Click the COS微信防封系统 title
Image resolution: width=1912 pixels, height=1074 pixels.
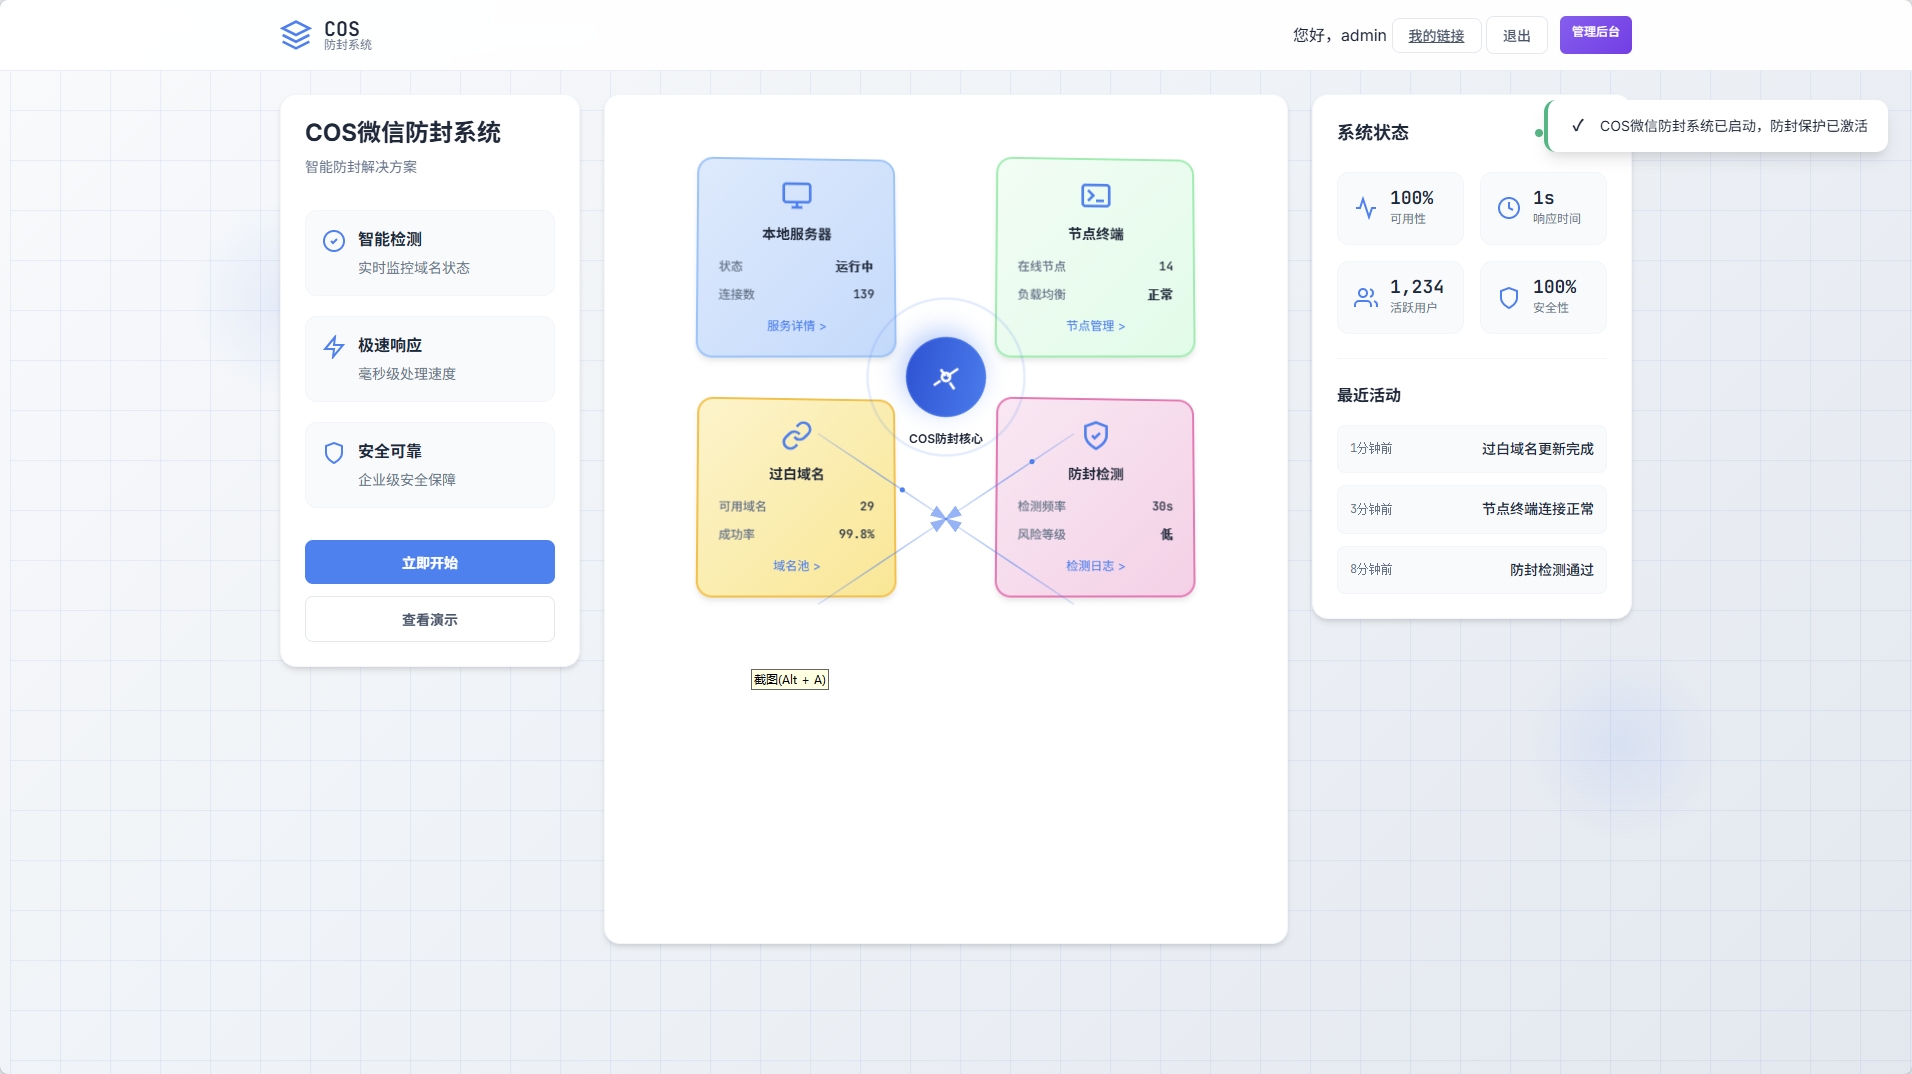[403, 132]
